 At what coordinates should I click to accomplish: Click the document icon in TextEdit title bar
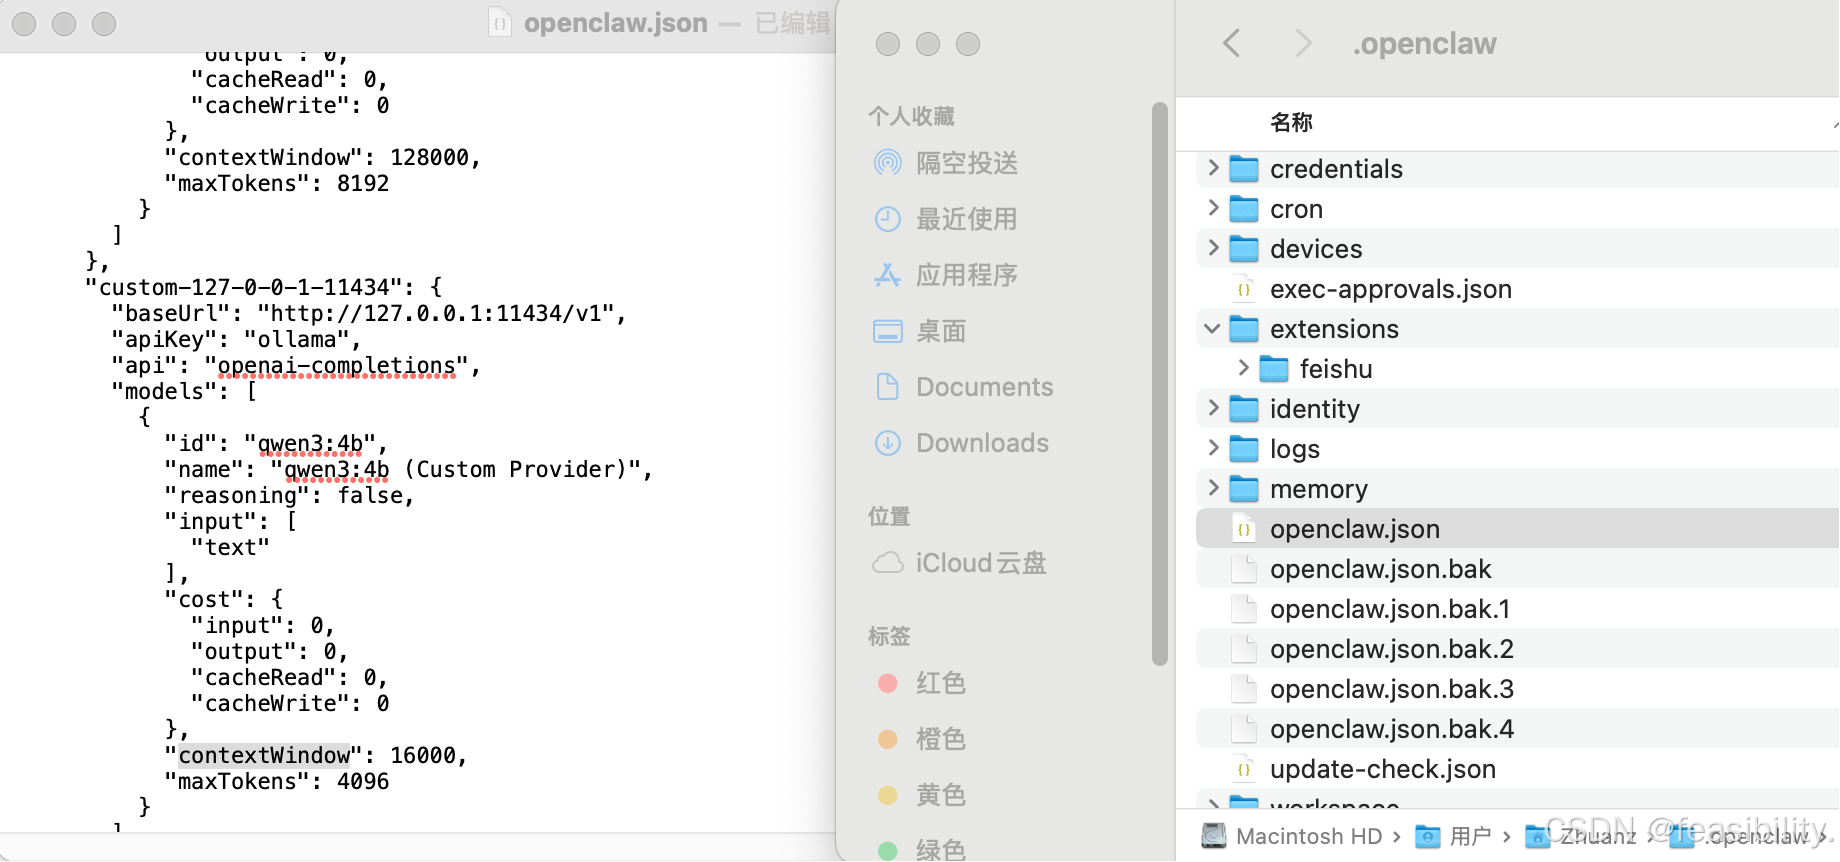500,22
